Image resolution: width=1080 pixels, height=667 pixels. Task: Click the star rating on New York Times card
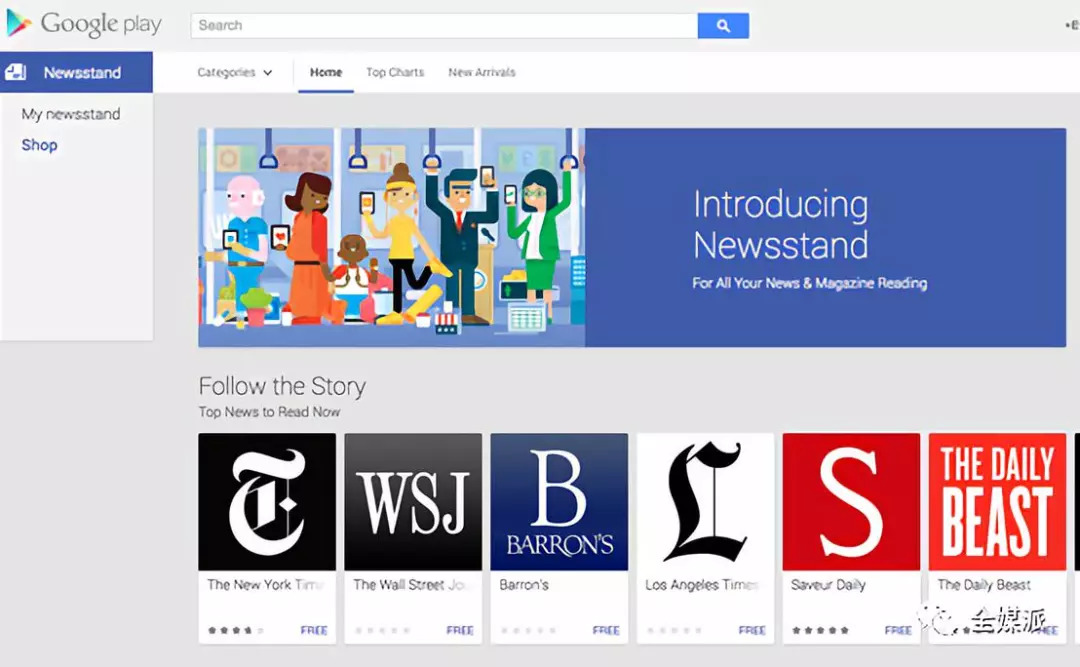tap(236, 630)
